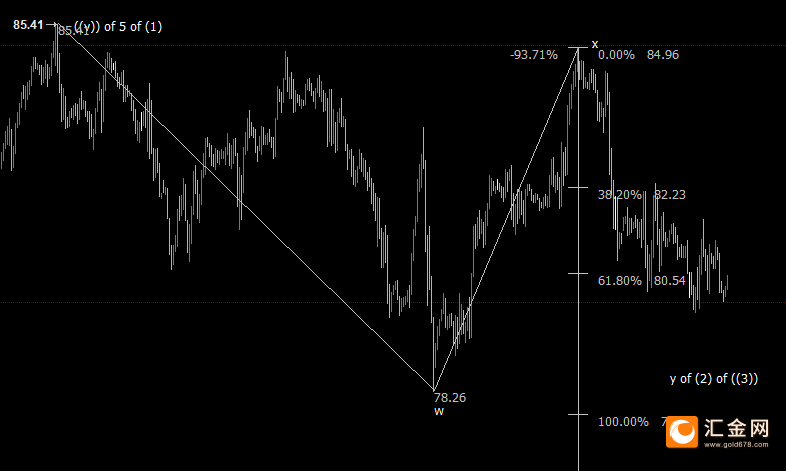The width and height of the screenshot is (786, 471).
Task: Click the x wave label at the peak
Action: pyautogui.click(x=595, y=45)
